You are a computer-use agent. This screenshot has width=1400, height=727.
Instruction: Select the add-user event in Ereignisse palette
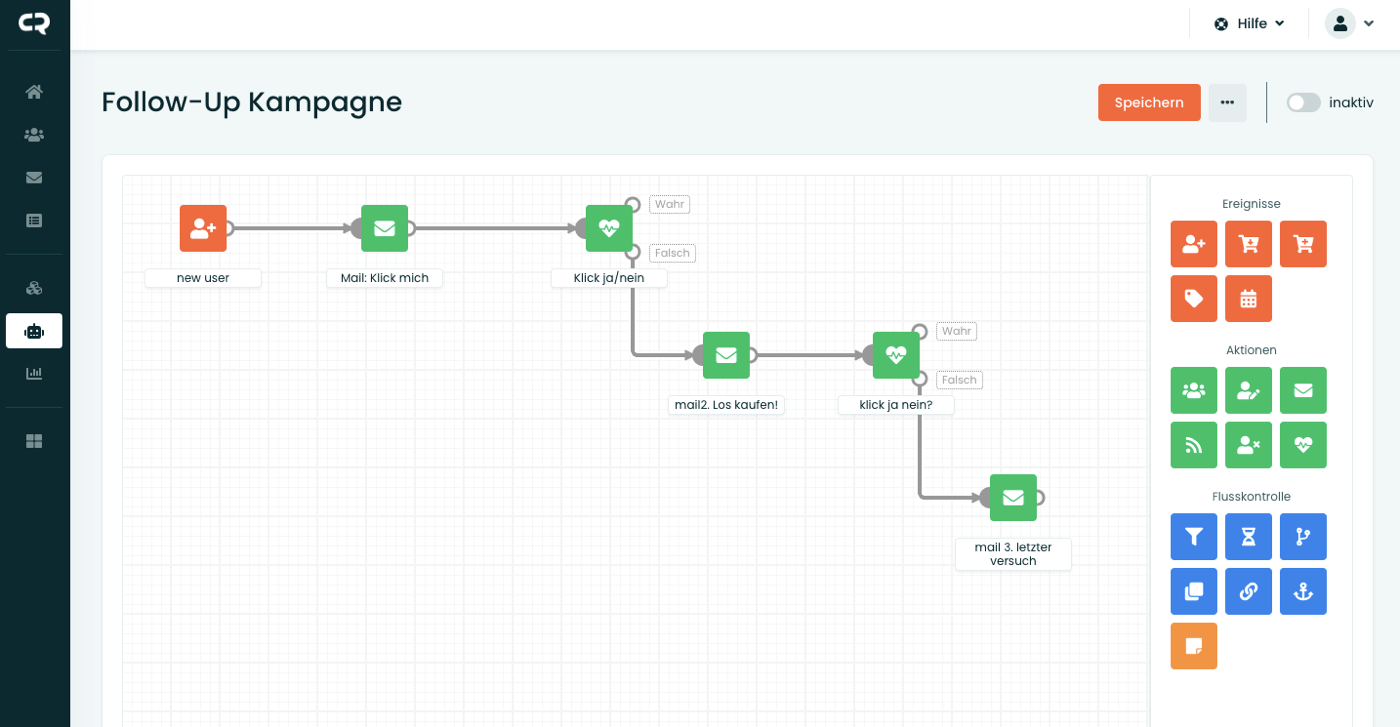click(1194, 244)
